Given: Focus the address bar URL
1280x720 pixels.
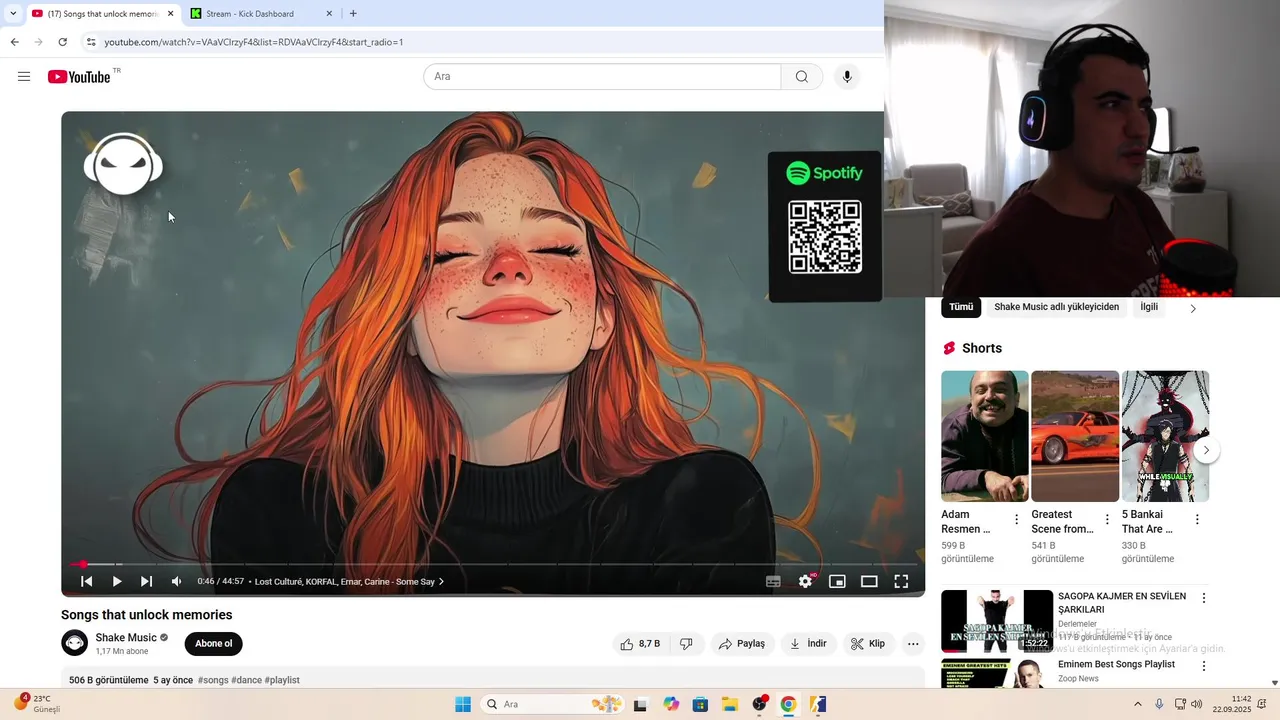Looking at the screenshot, I should [x=254, y=42].
